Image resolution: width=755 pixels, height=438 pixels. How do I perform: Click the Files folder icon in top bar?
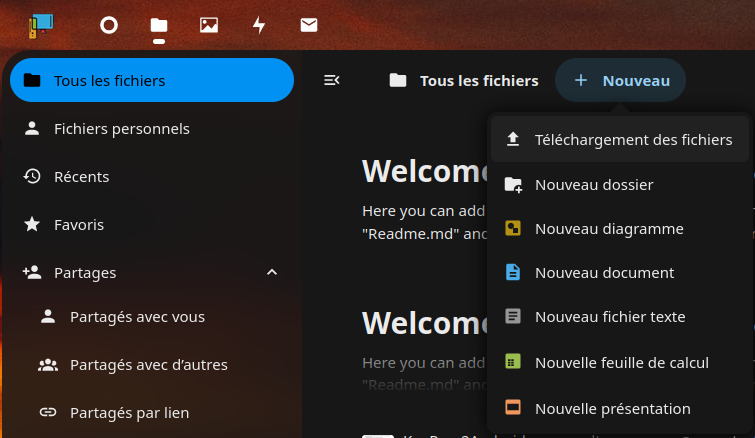coord(159,26)
